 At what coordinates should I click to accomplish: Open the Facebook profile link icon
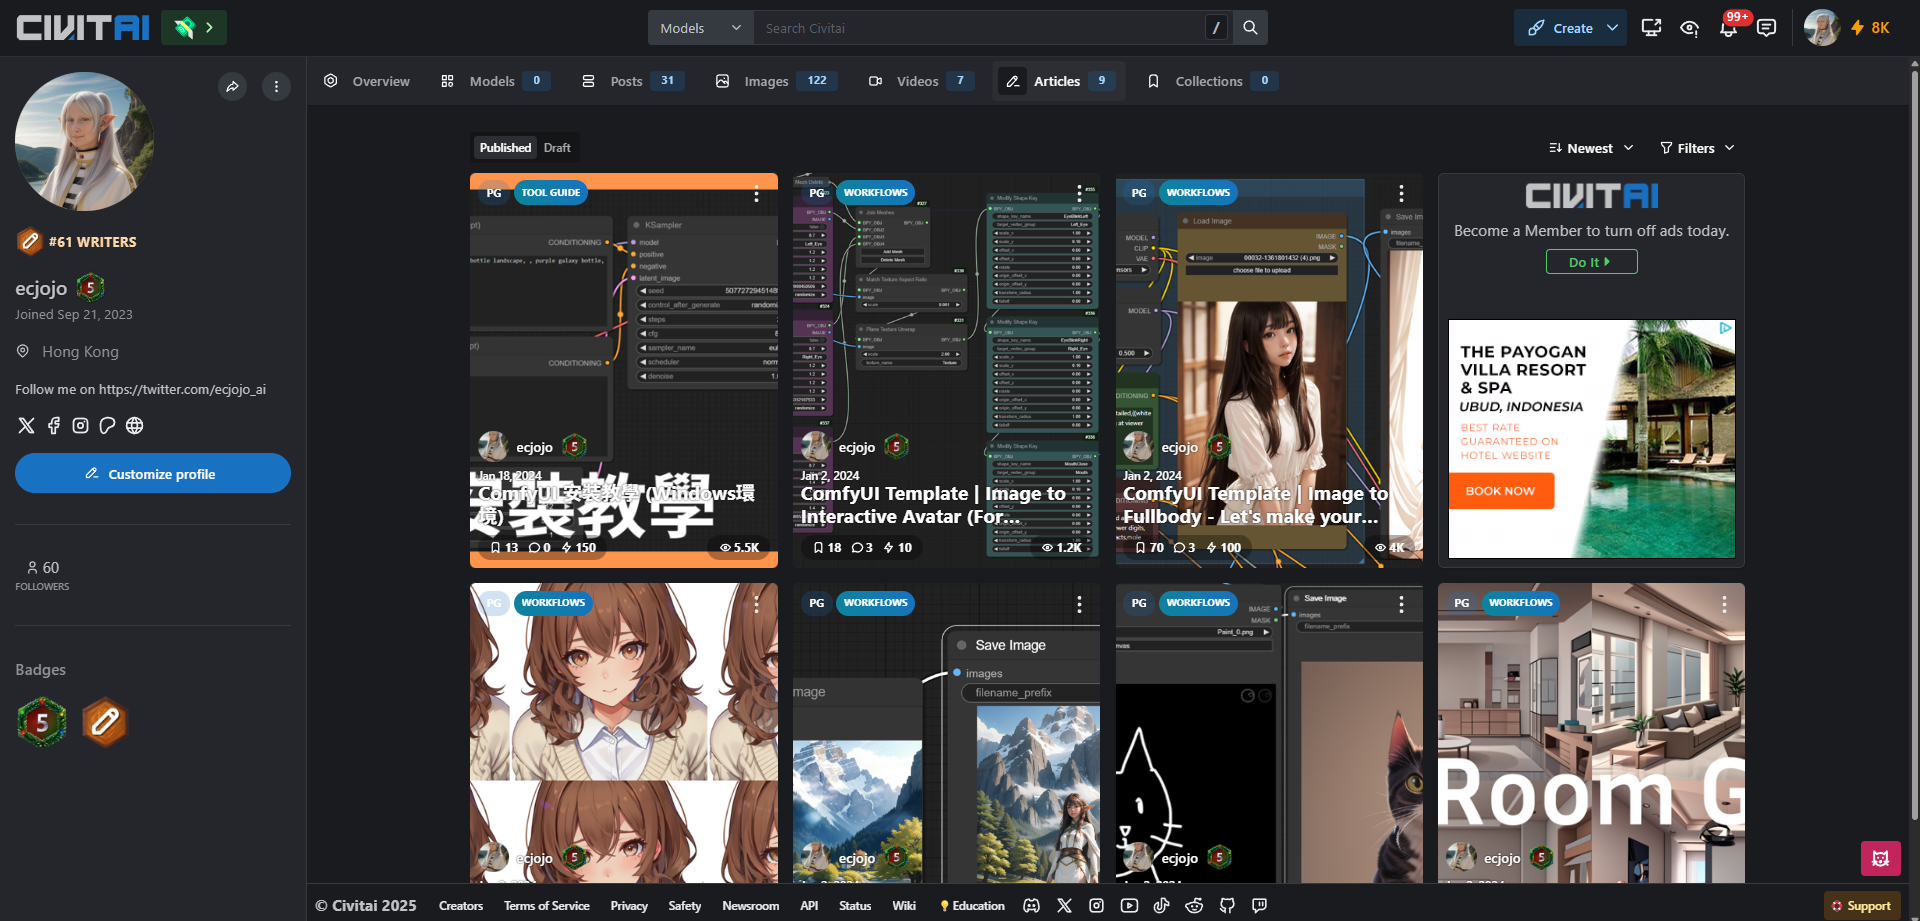[53, 426]
